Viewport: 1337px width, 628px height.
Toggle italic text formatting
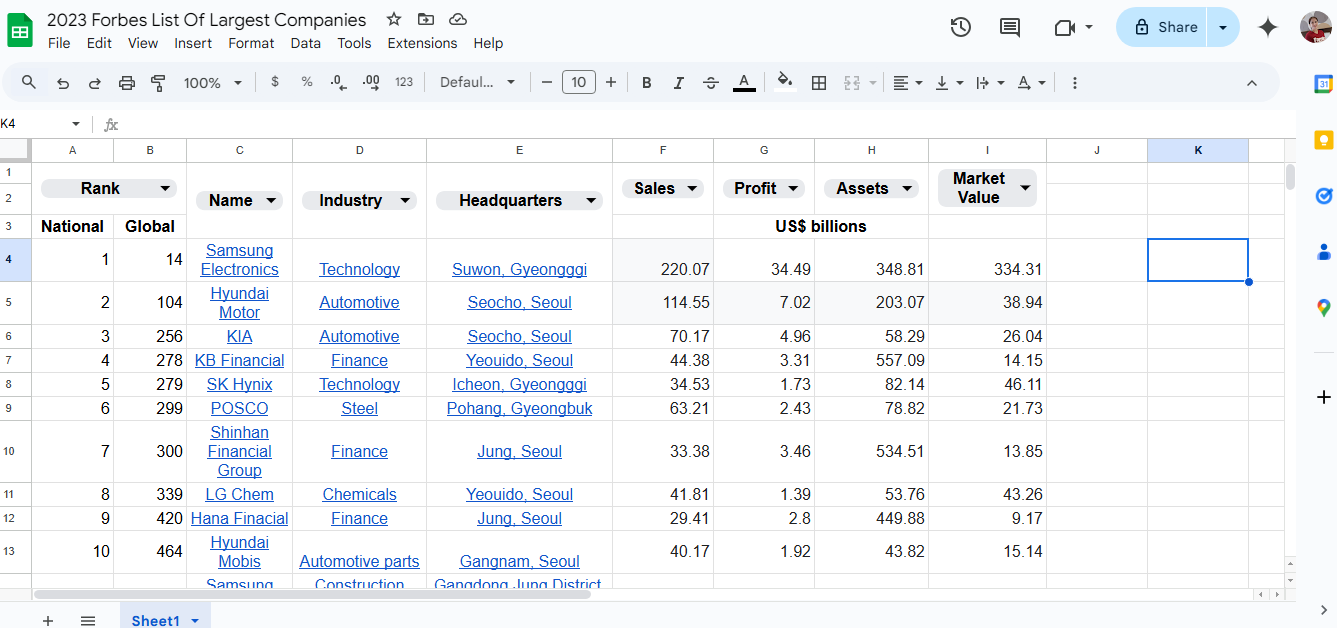pos(679,83)
